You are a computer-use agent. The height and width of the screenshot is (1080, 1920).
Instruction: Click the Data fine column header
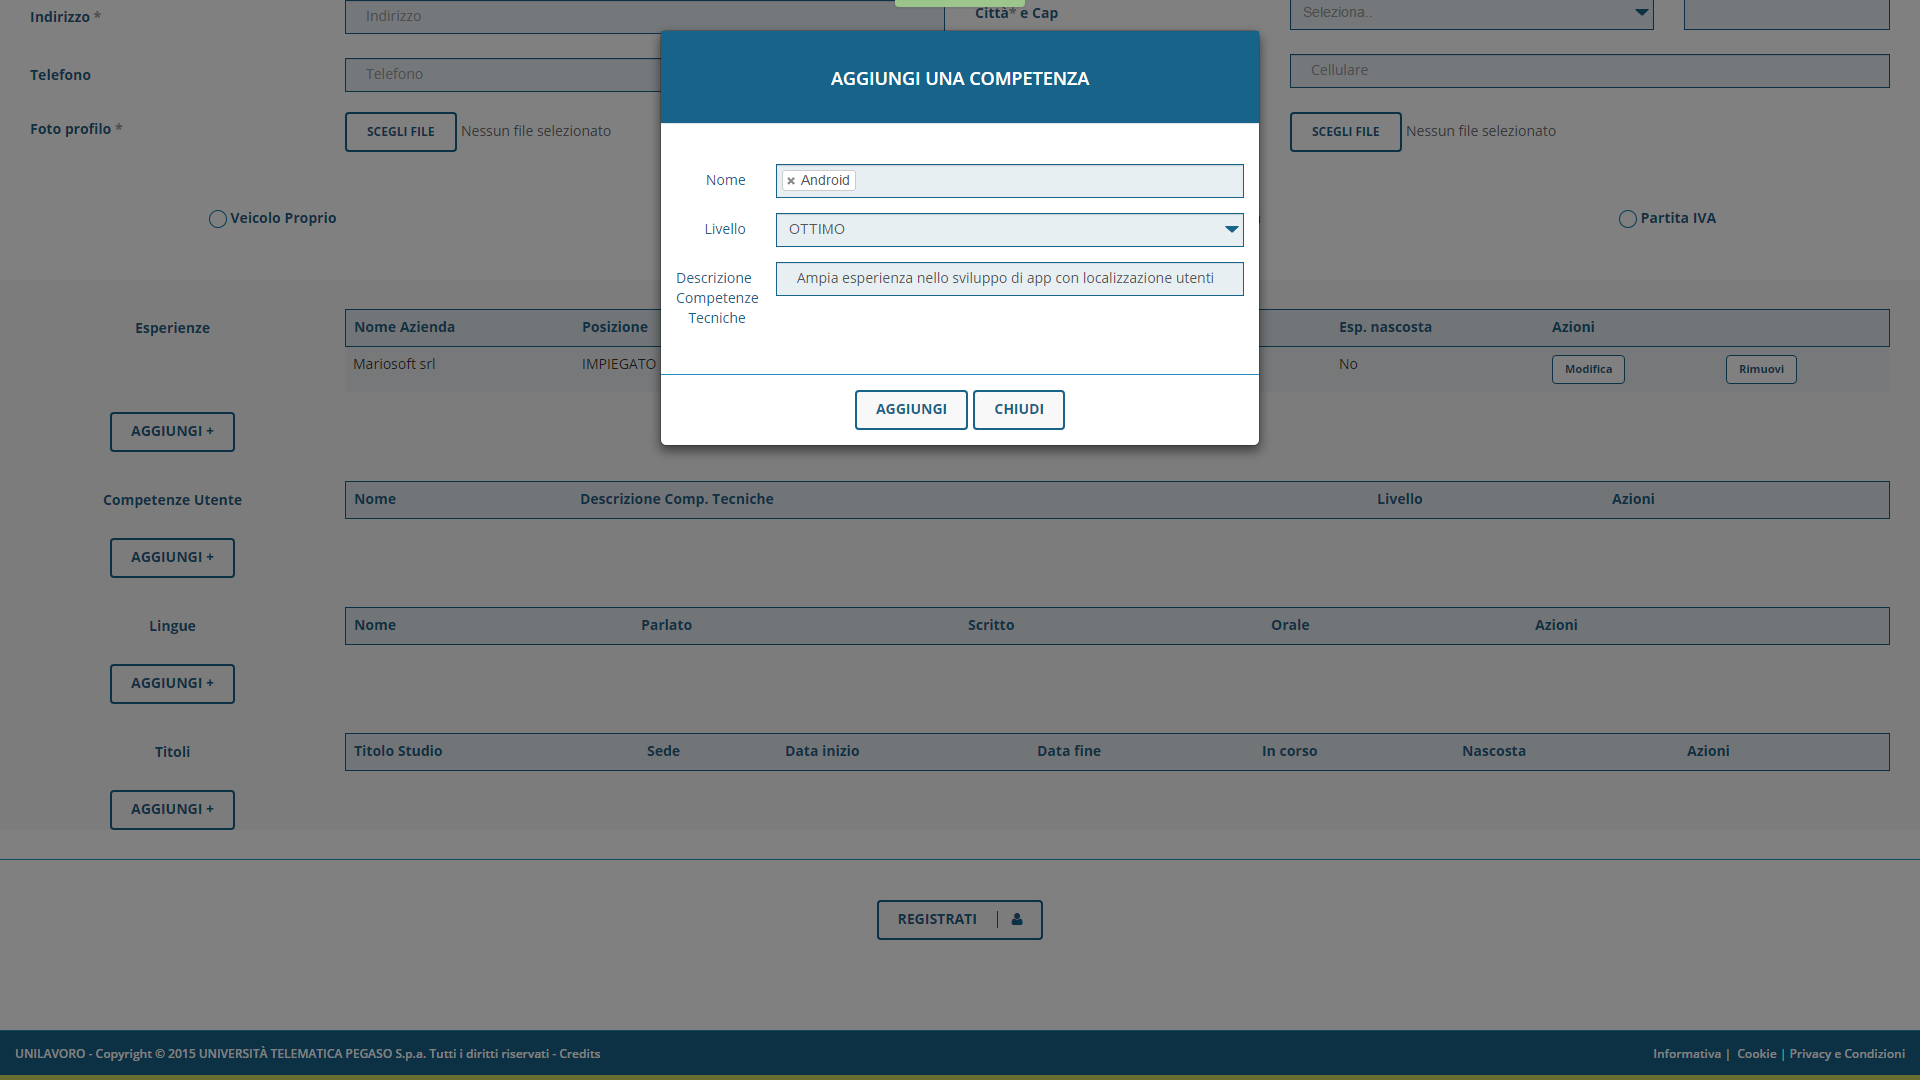pyautogui.click(x=1068, y=752)
